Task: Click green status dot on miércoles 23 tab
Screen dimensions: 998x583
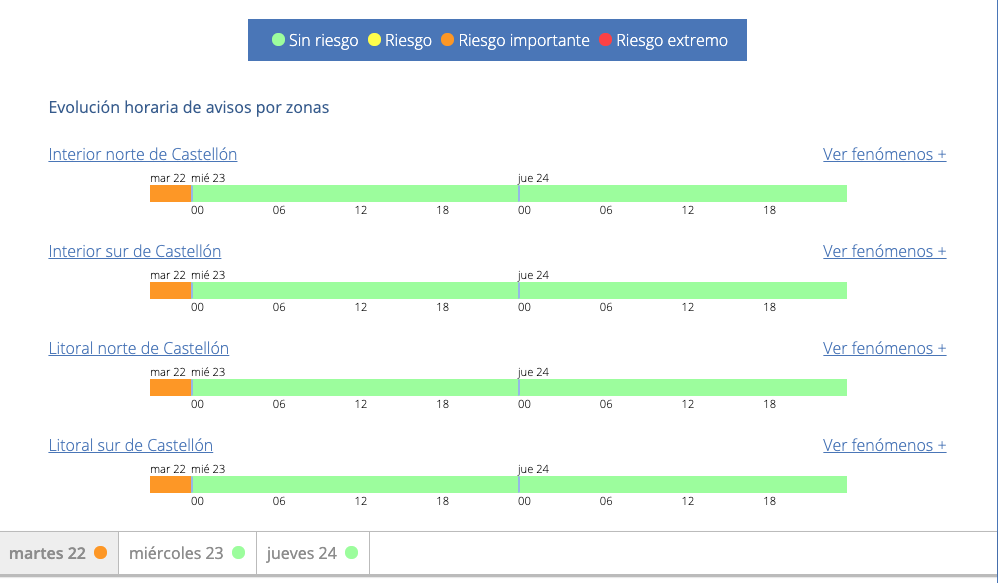Action: [238, 553]
